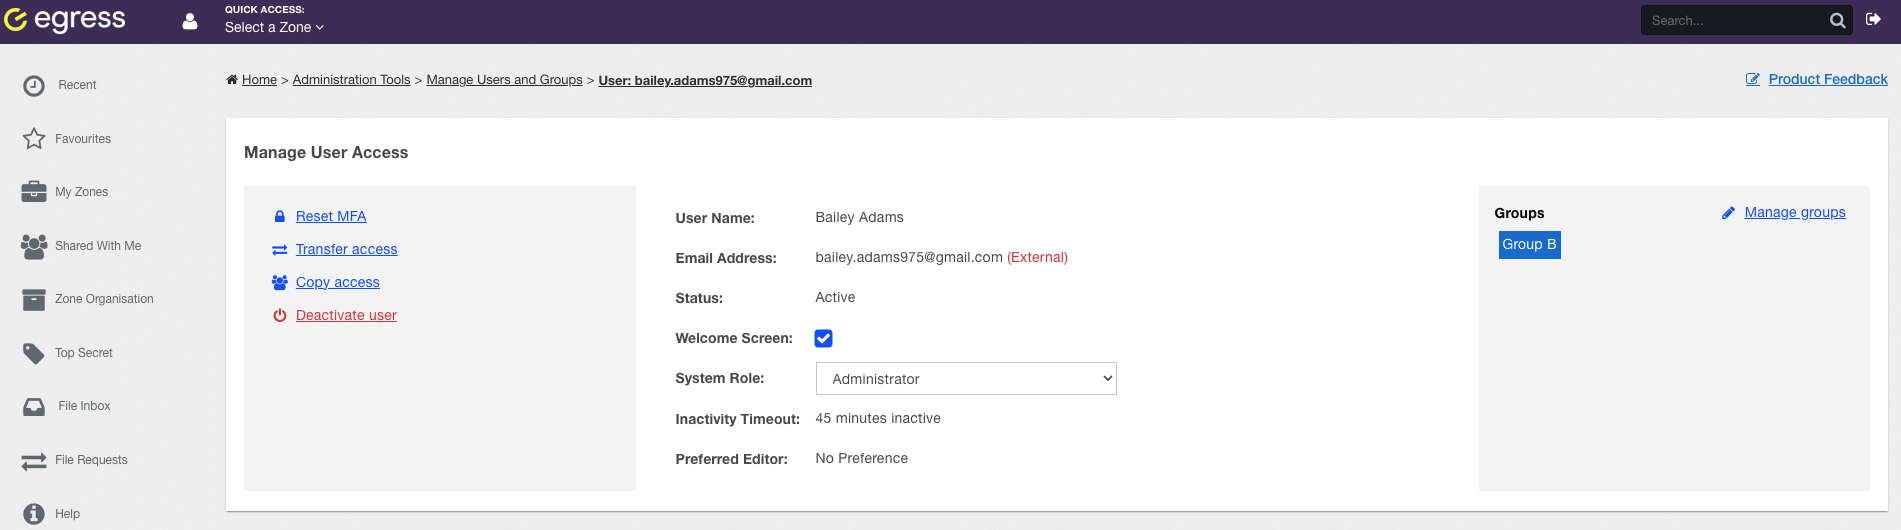Click the Zone Organisation archive icon

click(x=34, y=299)
